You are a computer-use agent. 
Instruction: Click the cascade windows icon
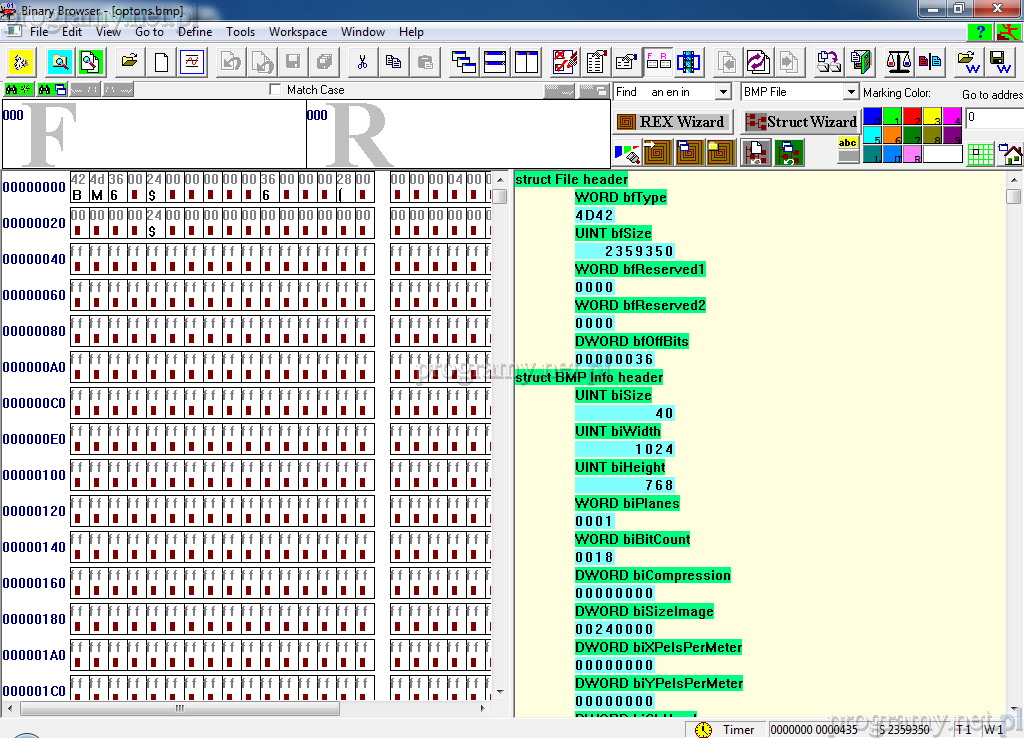463,62
